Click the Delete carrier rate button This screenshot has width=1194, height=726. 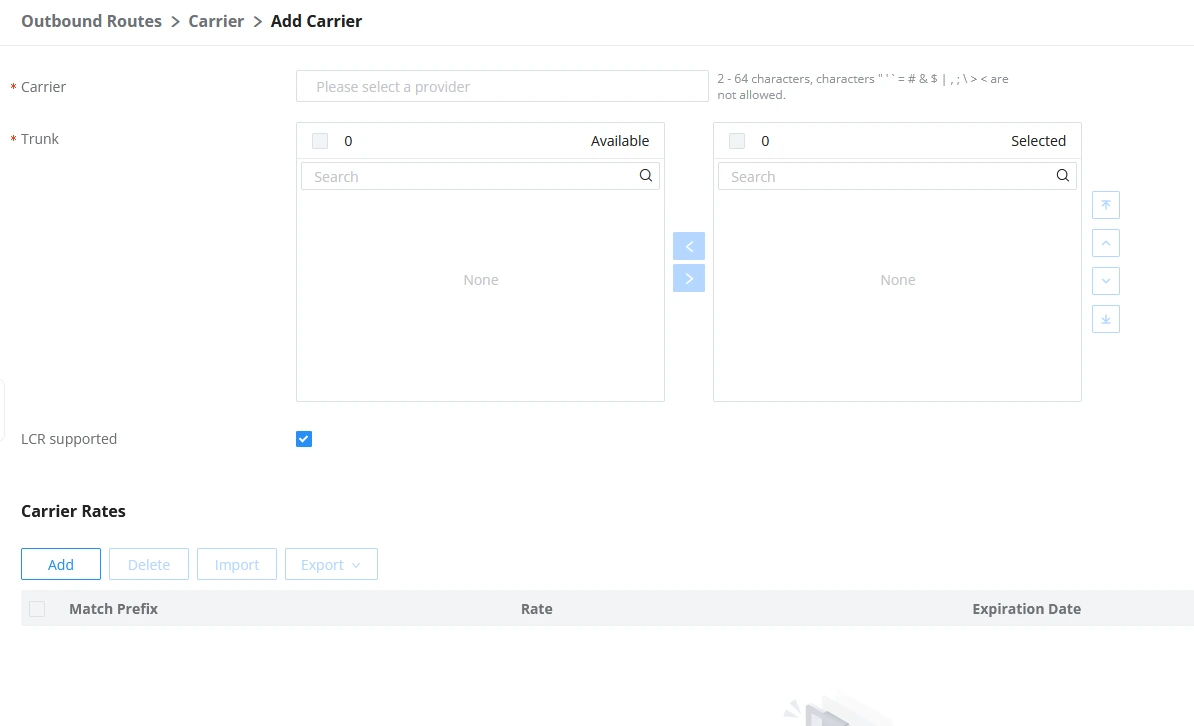[x=148, y=564]
